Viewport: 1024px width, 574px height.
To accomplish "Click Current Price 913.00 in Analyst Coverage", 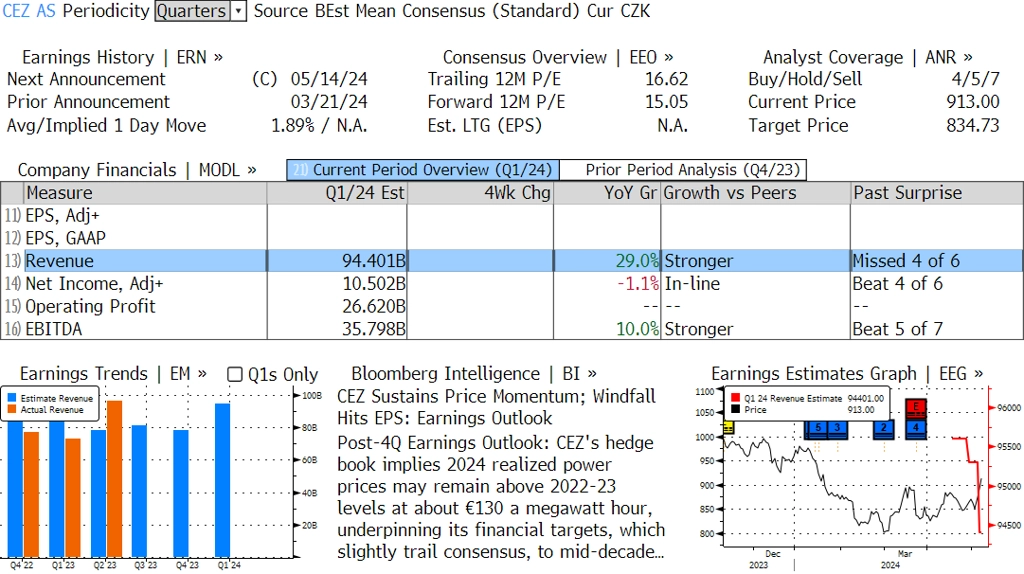I will 973,103.
